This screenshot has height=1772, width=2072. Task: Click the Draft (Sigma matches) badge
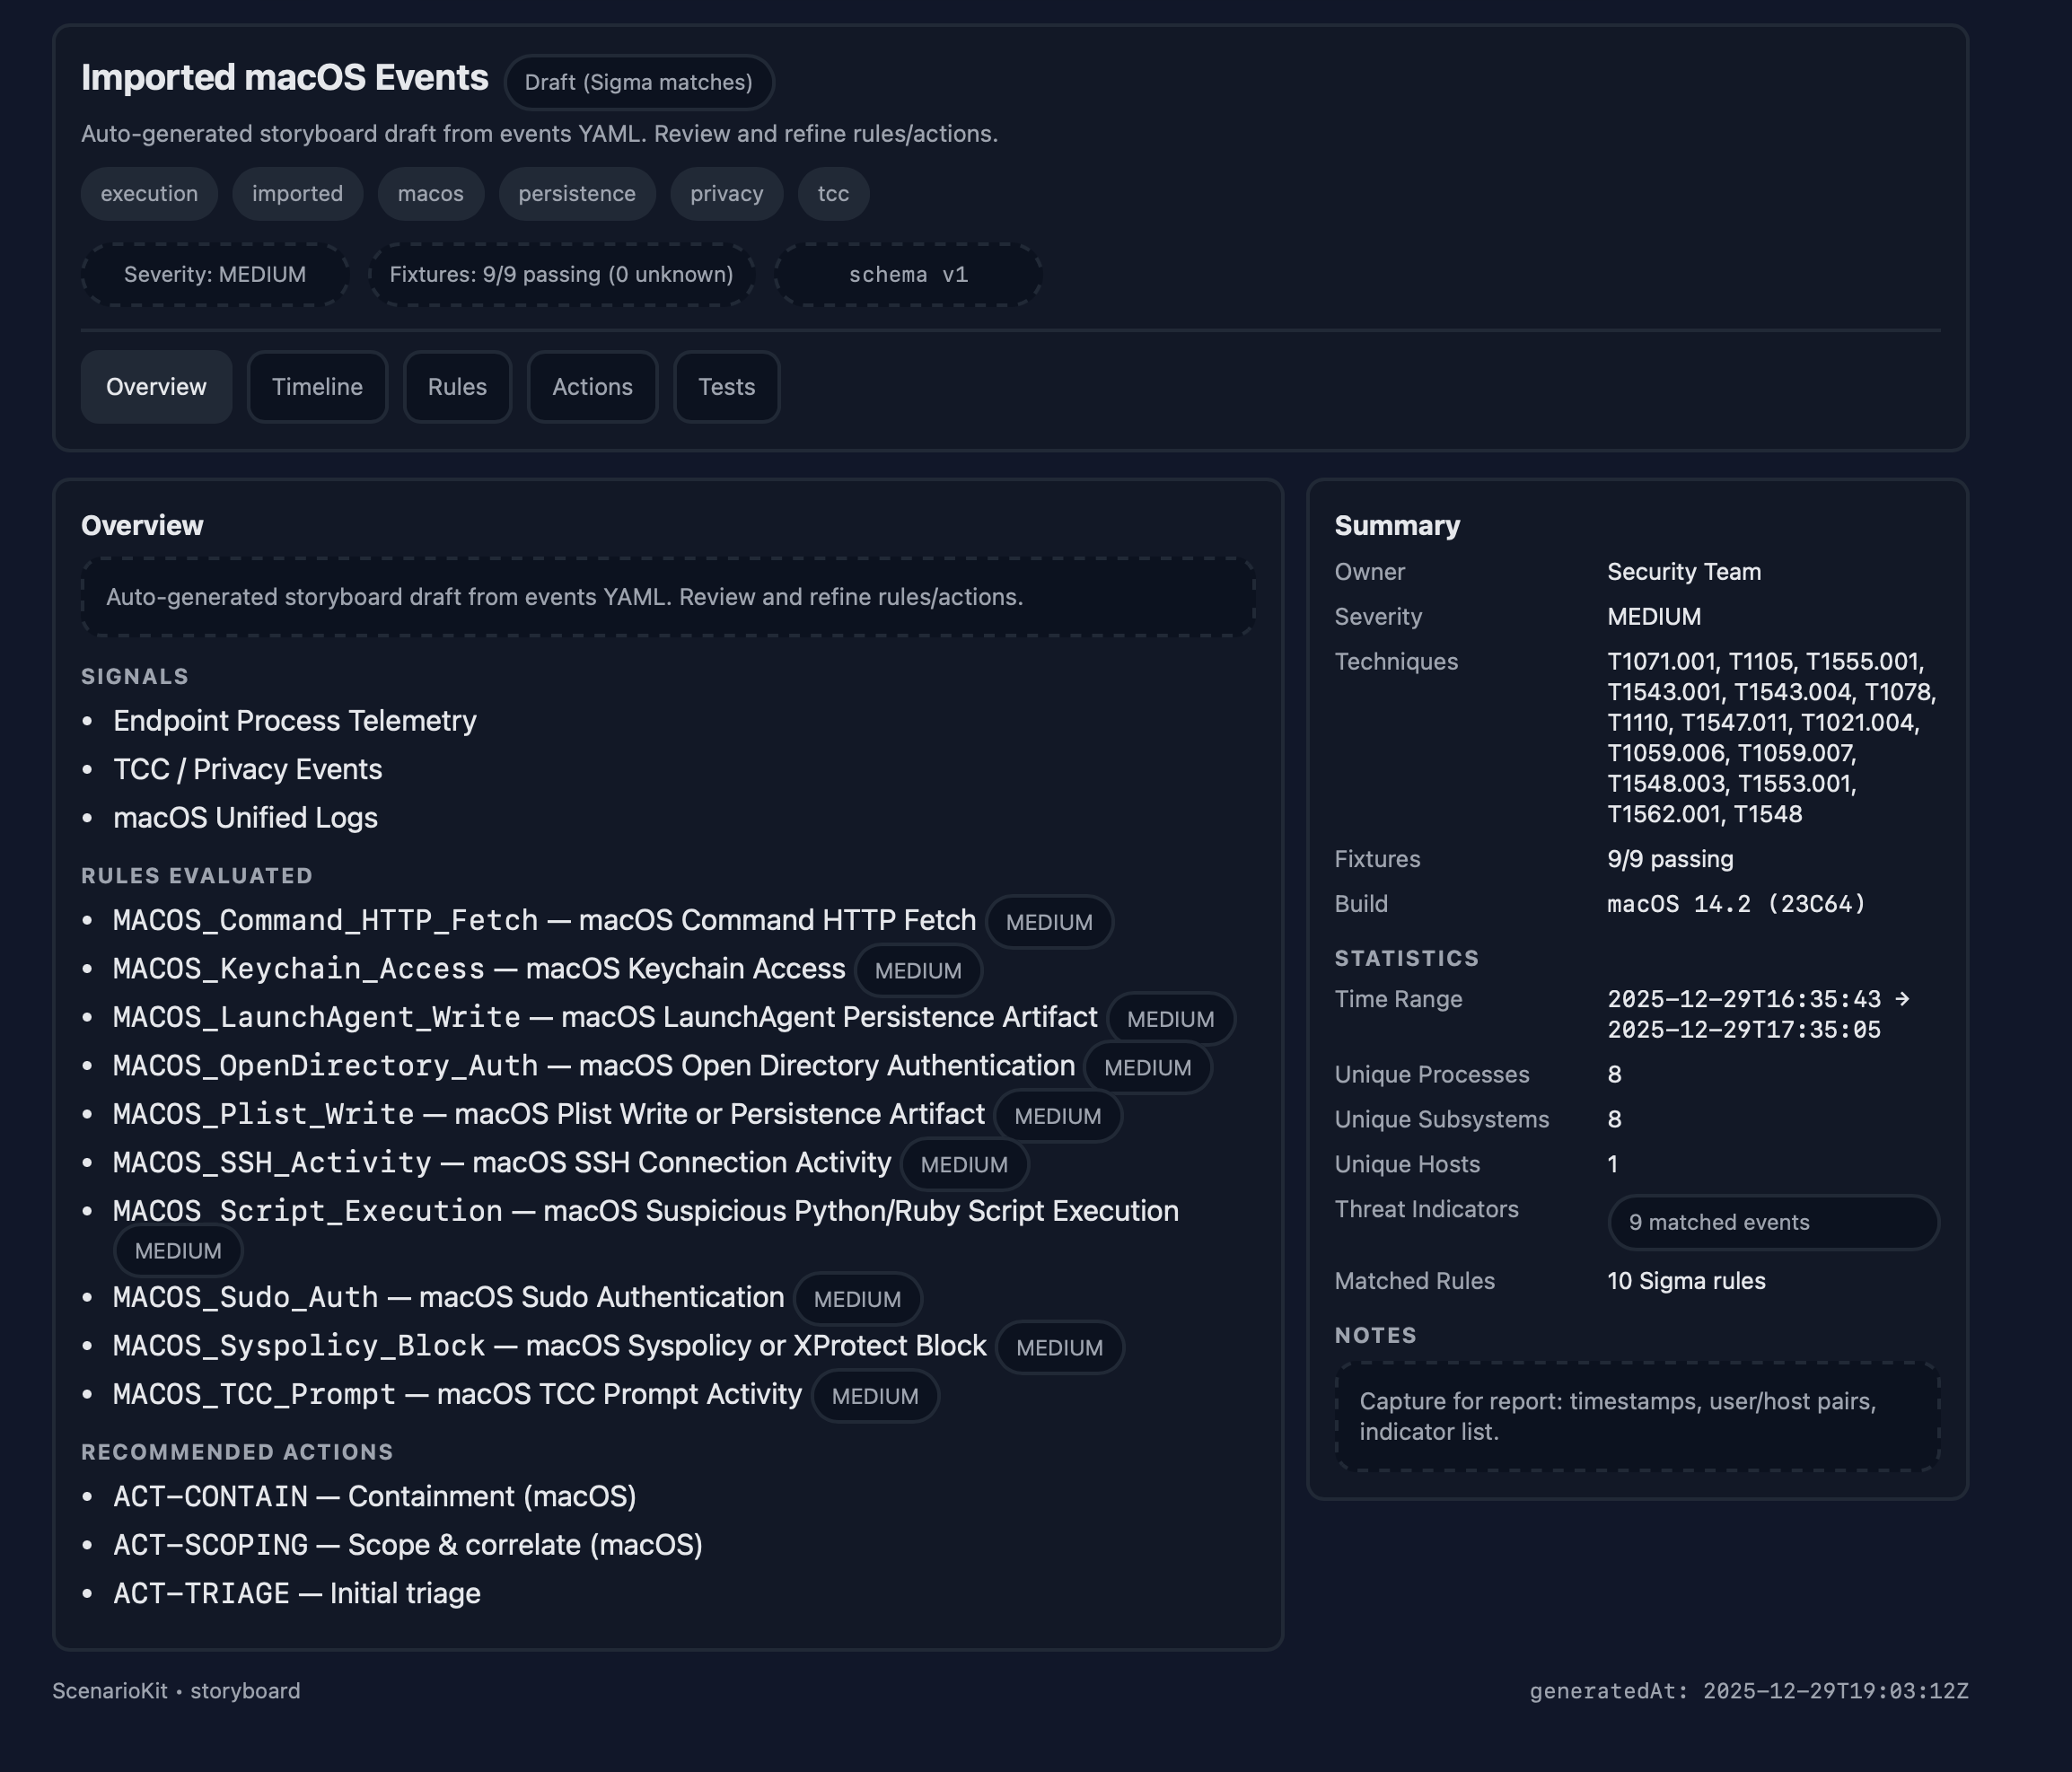click(x=639, y=82)
